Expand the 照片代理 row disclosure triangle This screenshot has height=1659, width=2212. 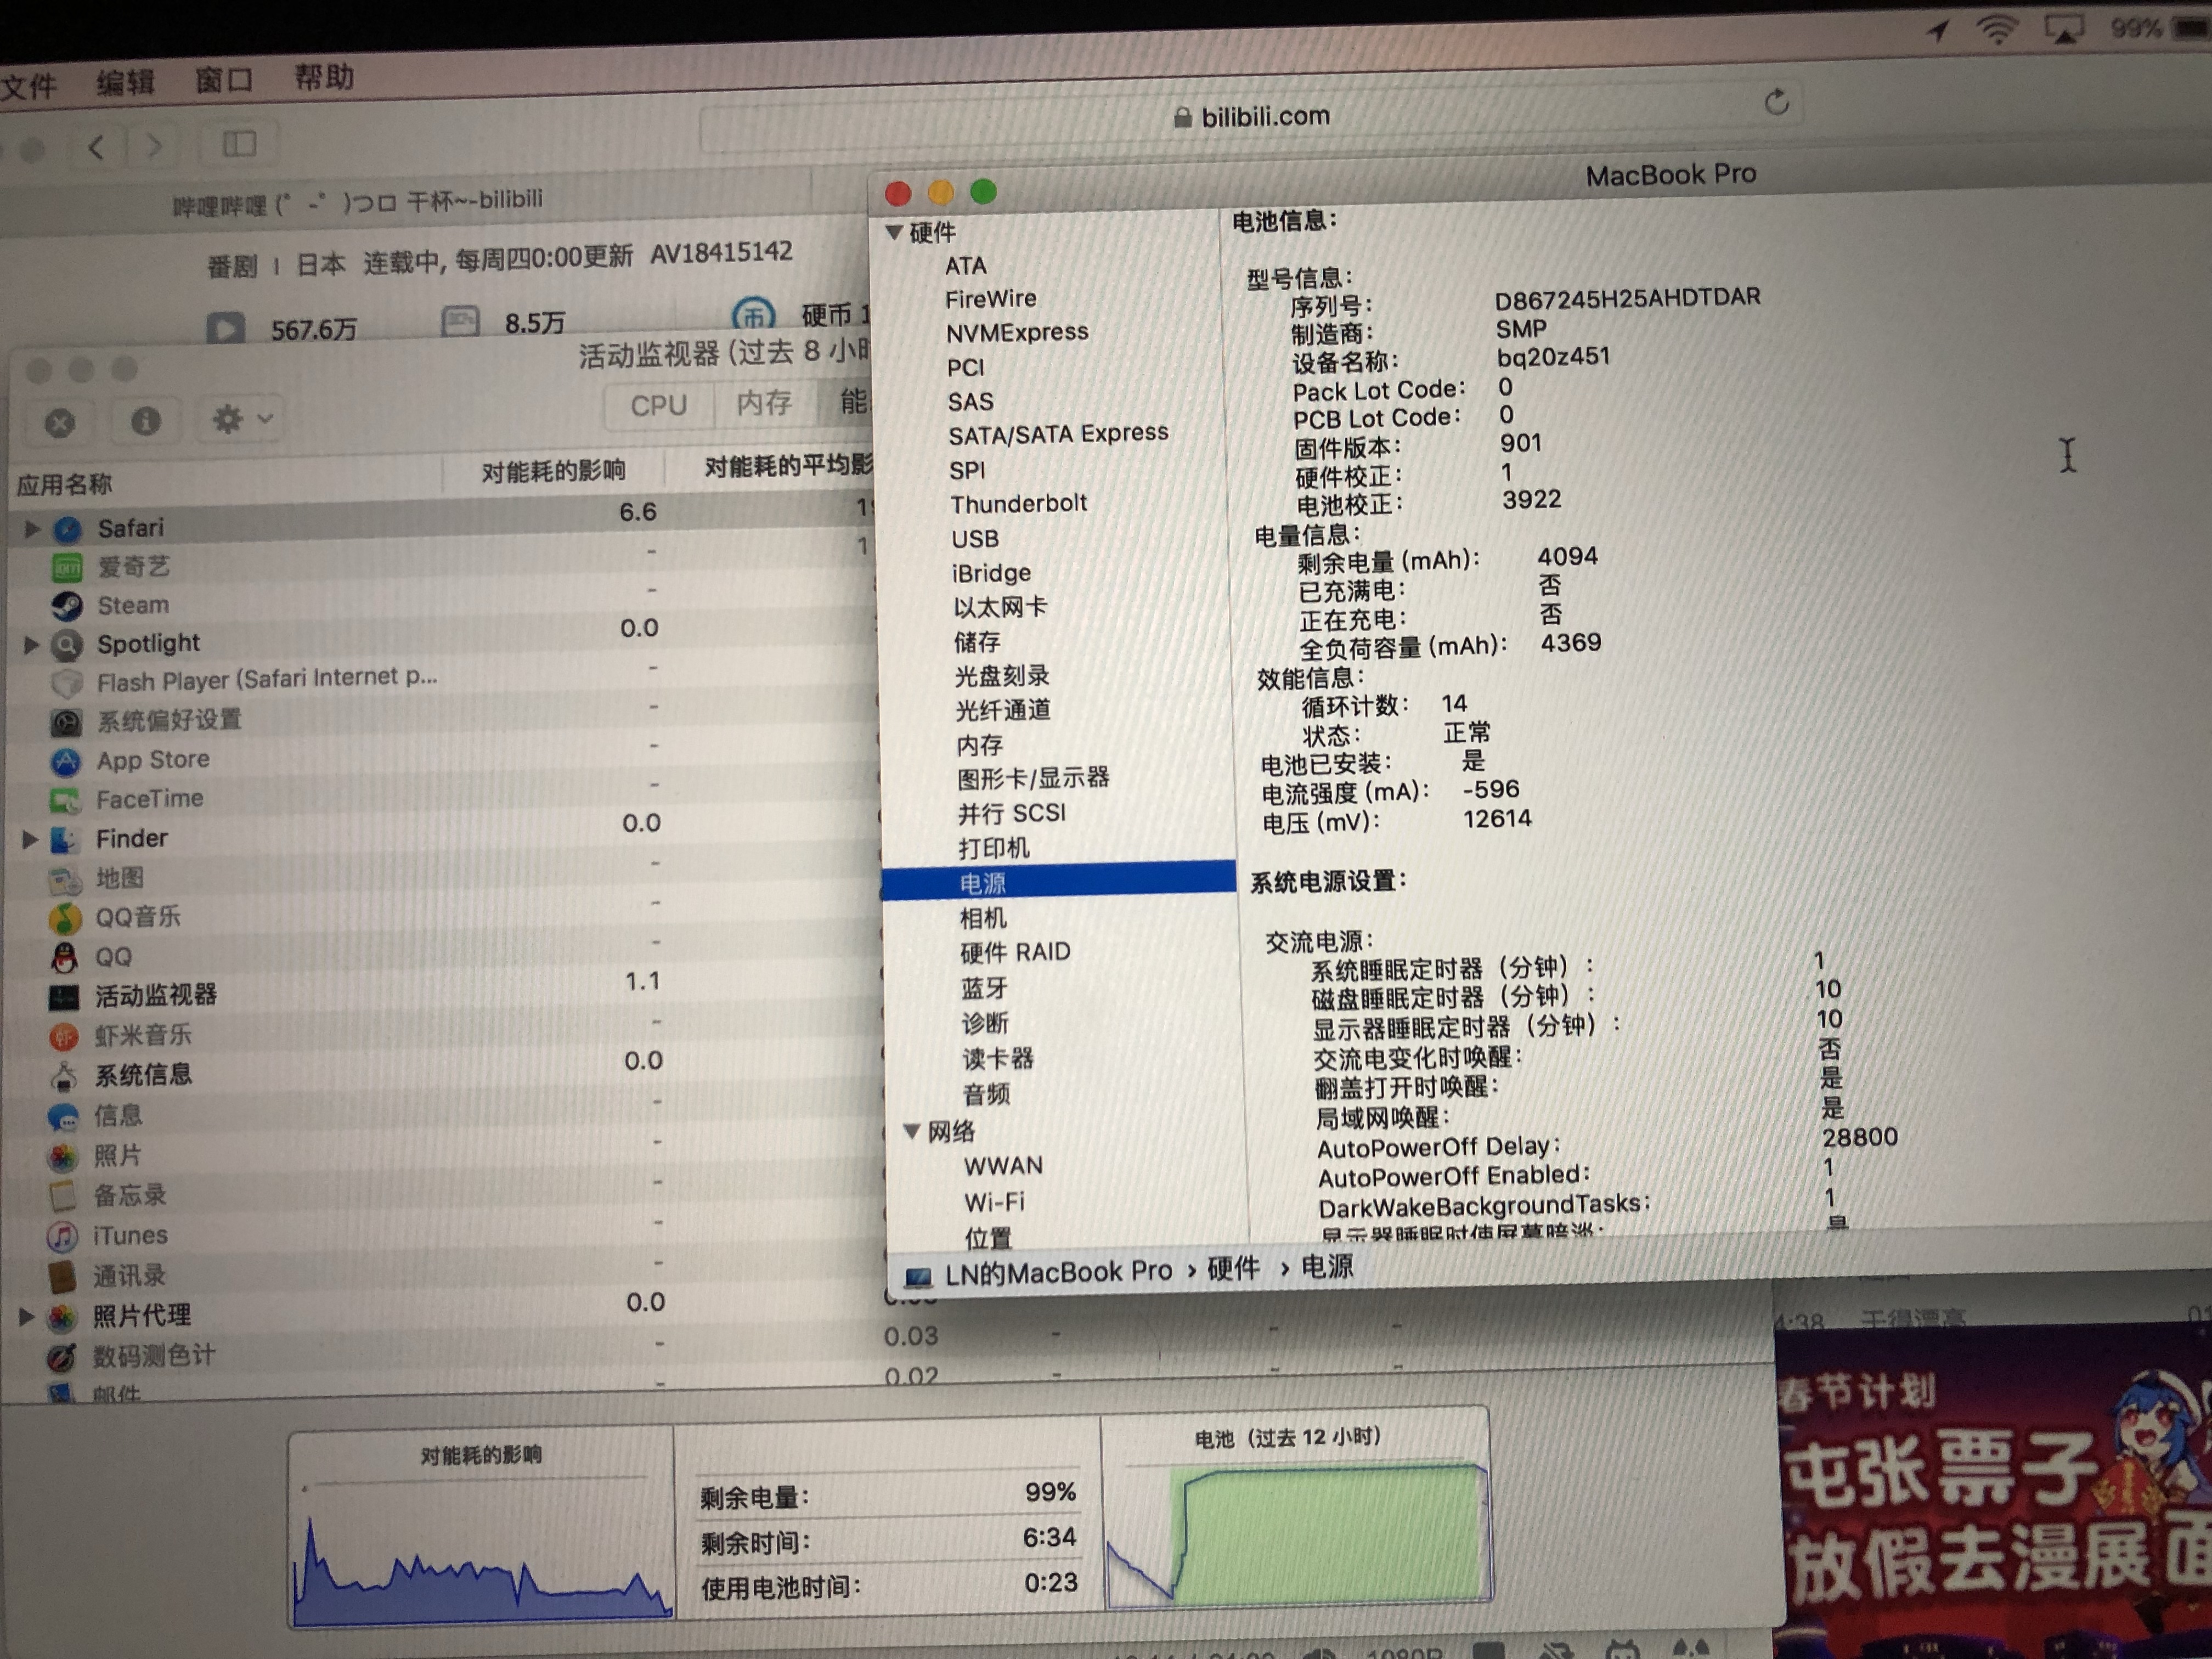point(26,1316)
